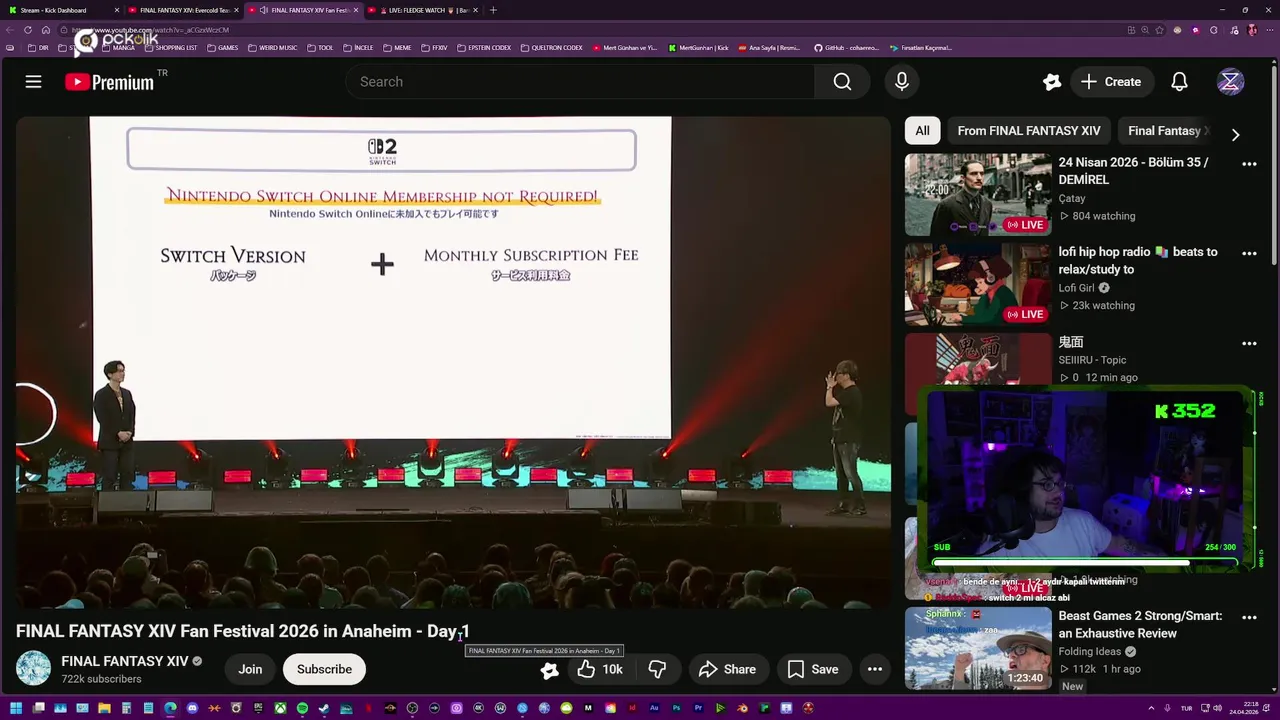Open the Beast Games 1:23:40 thumbnail
The image size is (1280, 720).
pos(978,648)
